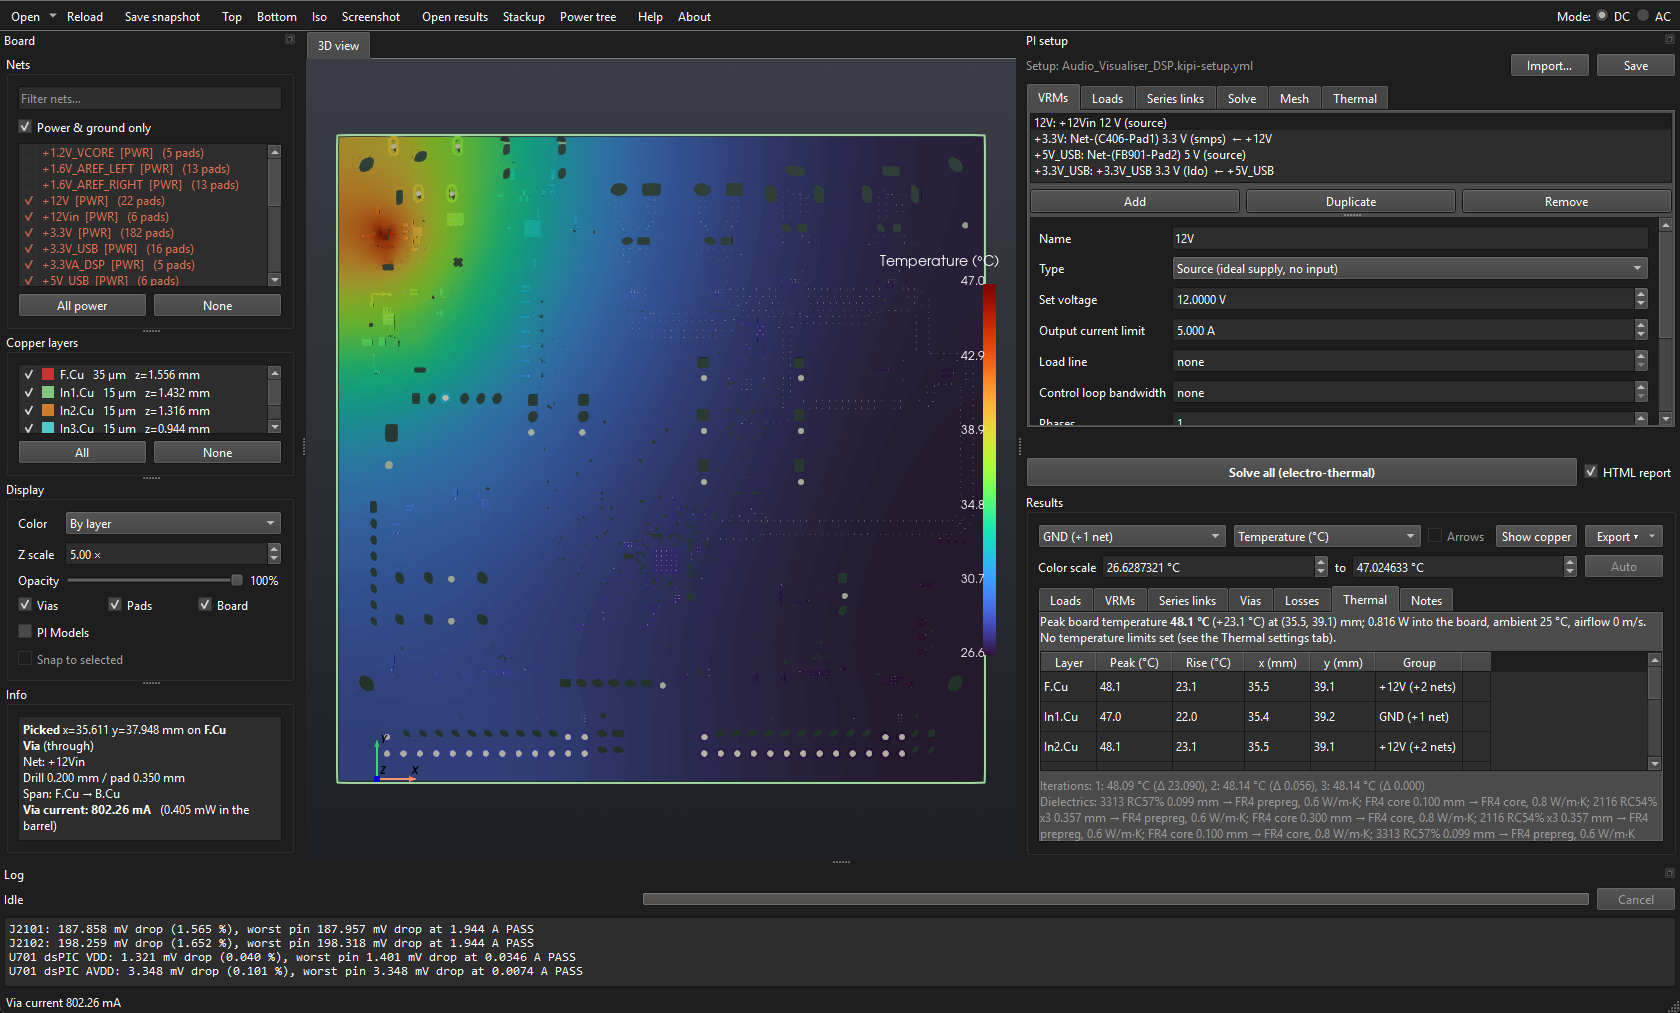Uncheck the +12V net checkbox
The image size is (1680, 1013).
coord(29,201)
